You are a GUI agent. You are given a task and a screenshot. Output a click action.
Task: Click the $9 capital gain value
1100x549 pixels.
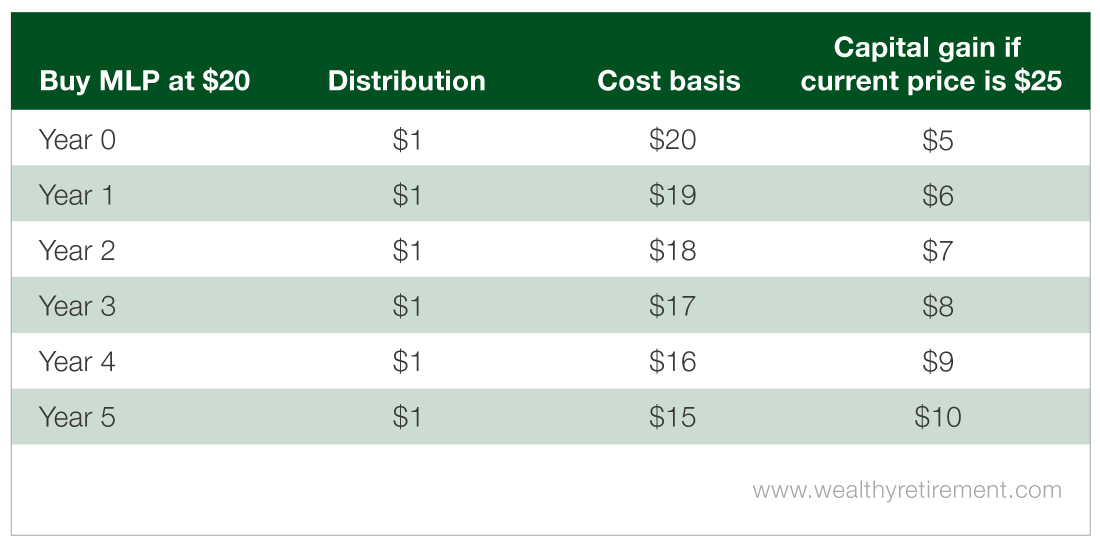tap(938, 362)
